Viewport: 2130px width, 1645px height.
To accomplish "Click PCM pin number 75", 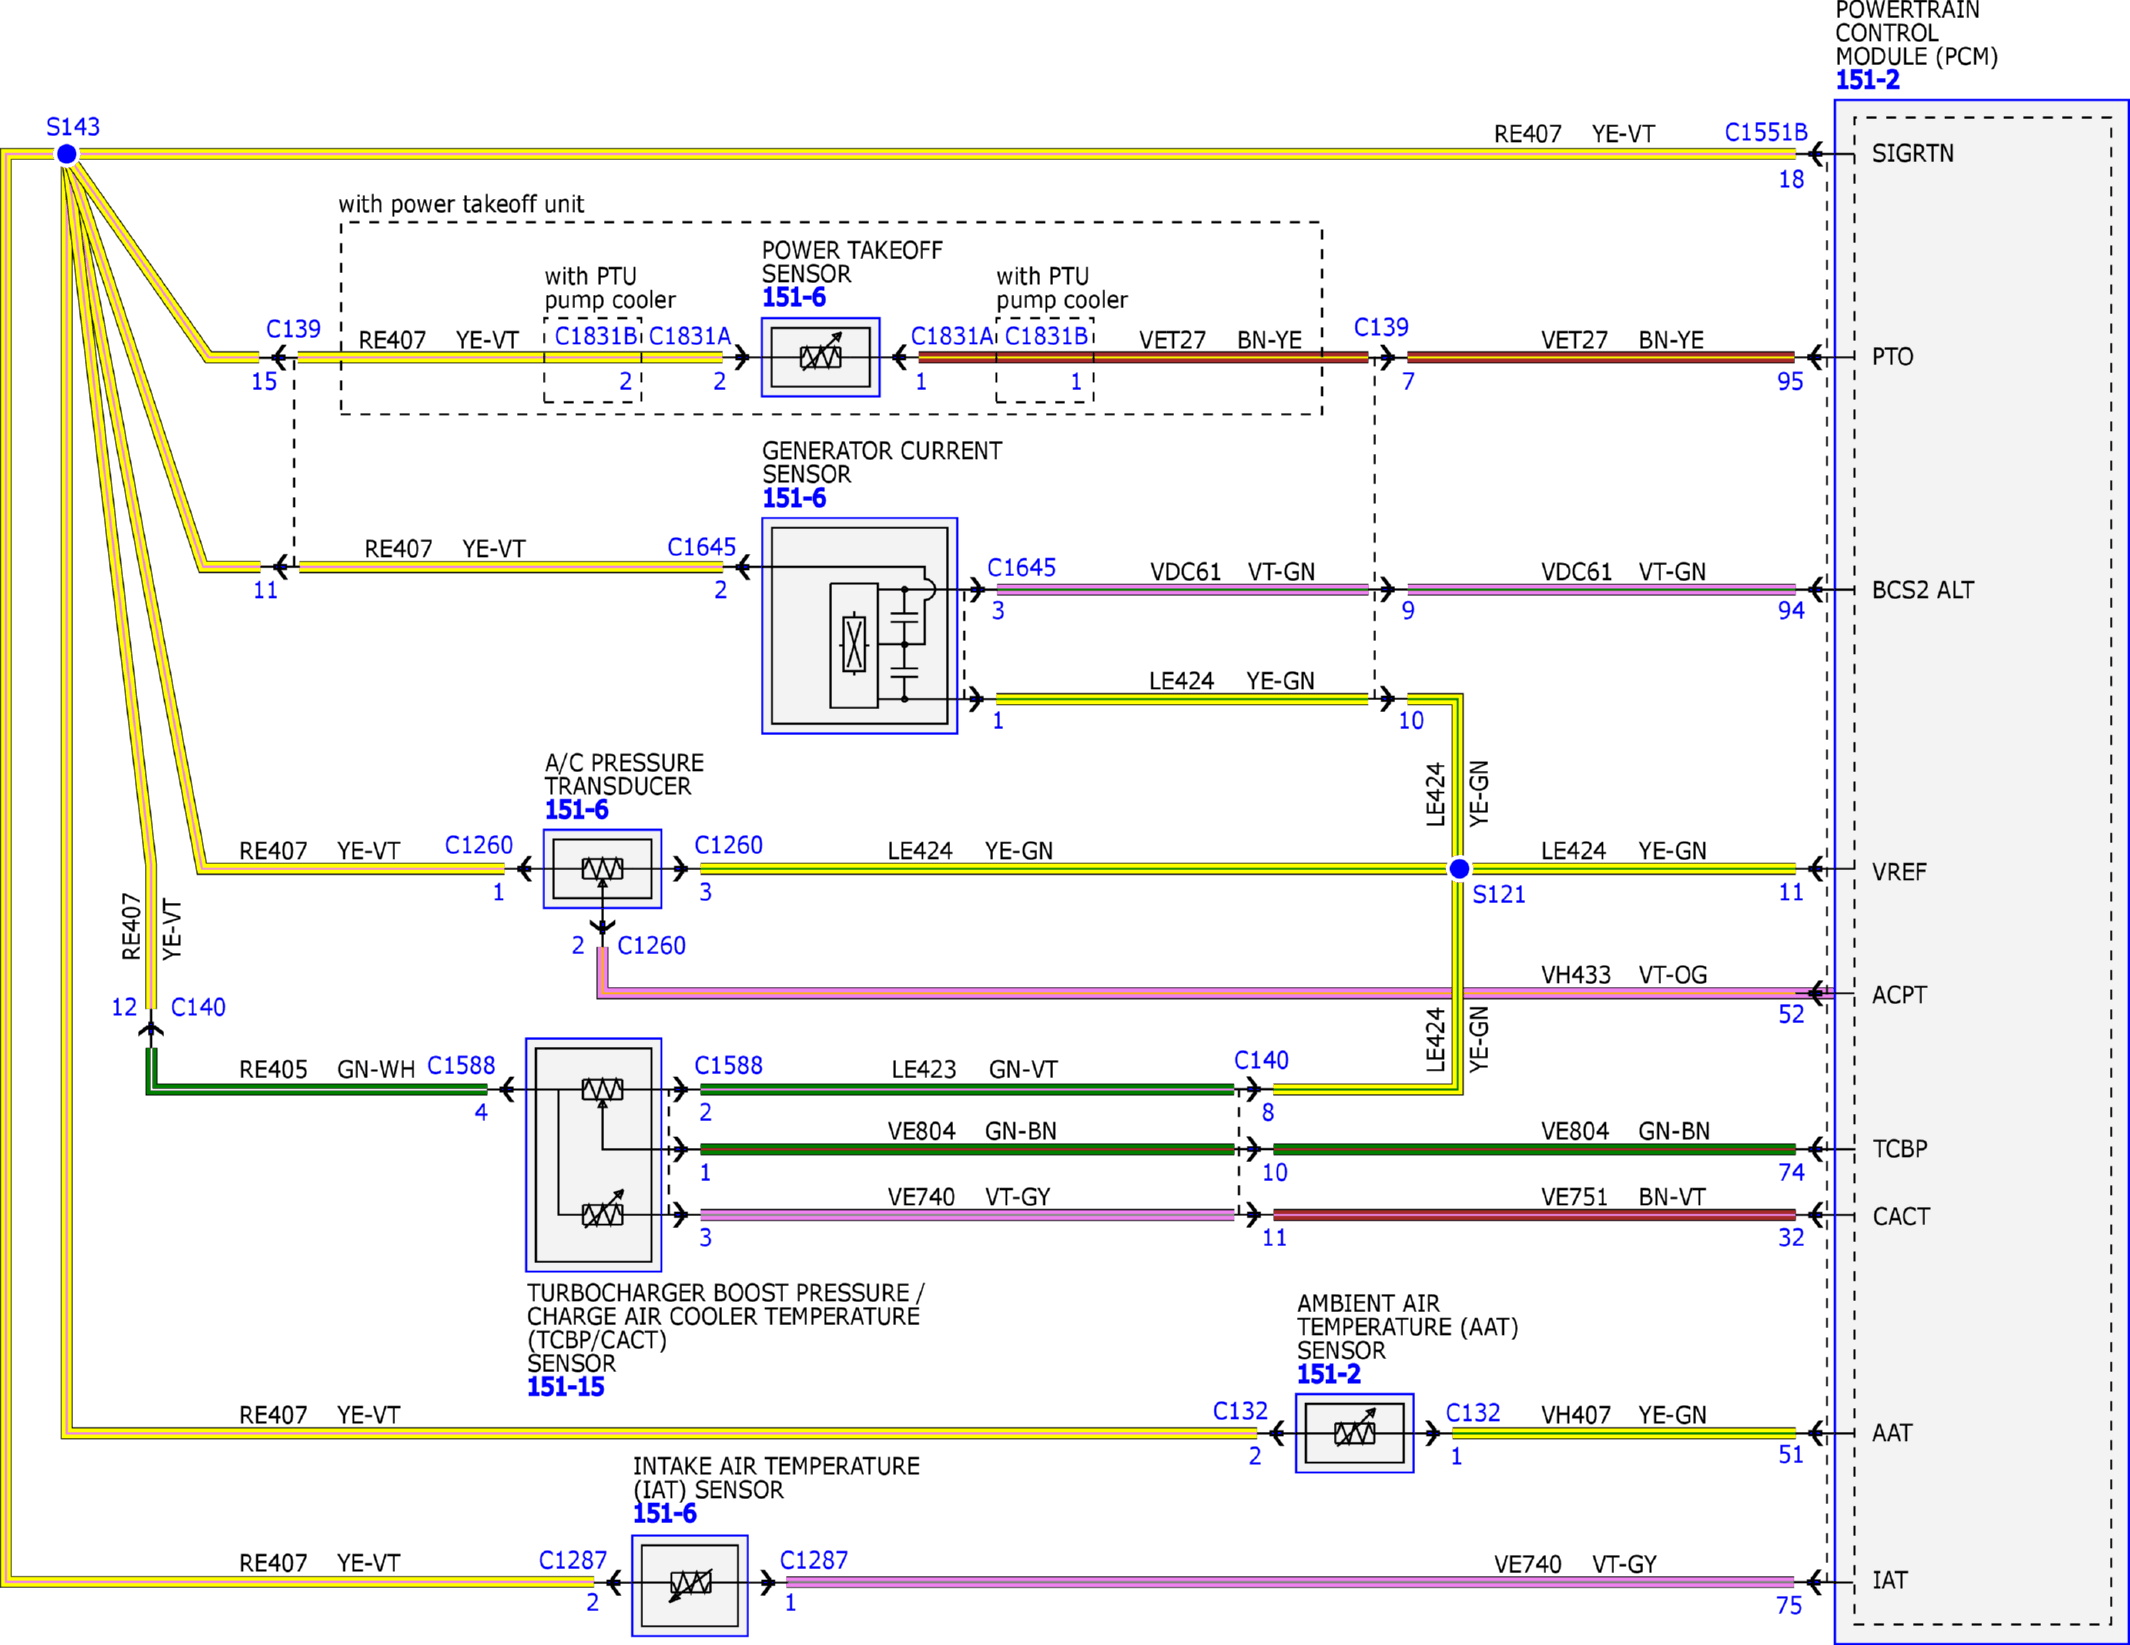I will [1789, 1606].
